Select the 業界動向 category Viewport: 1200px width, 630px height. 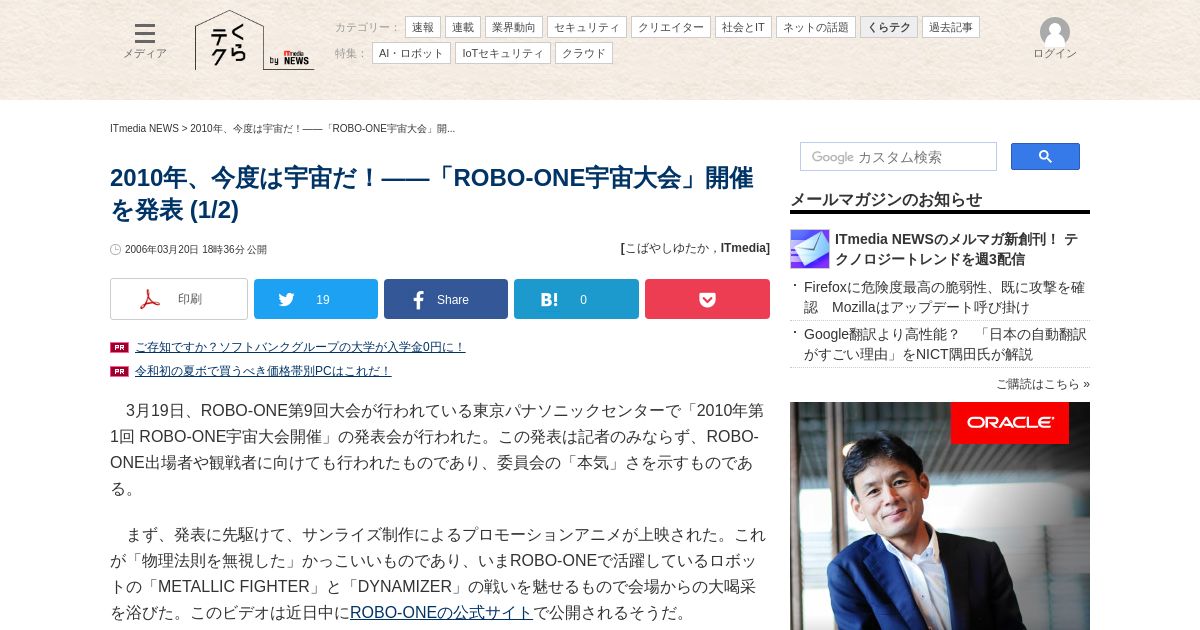(x=514, y=27)
